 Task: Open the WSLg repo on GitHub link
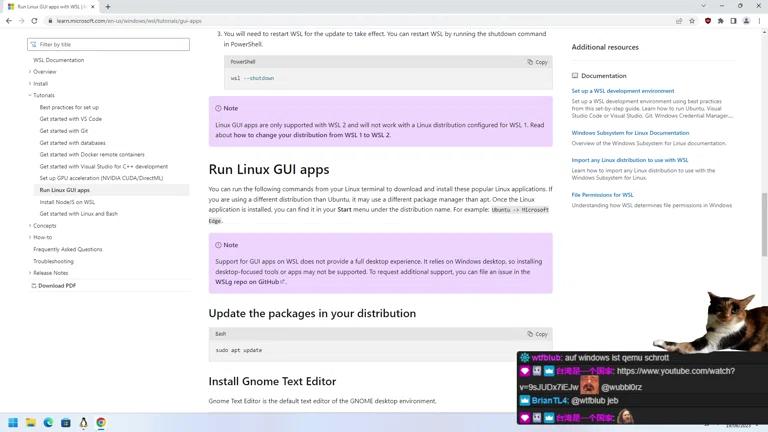click(x=250, y=282)
